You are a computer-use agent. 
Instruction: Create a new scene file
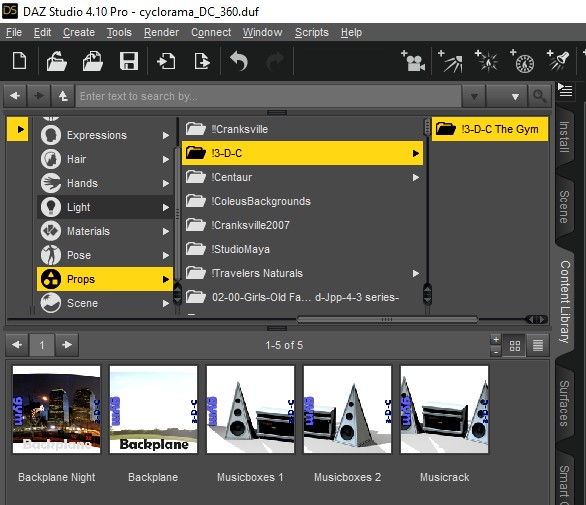coord(19,61)
